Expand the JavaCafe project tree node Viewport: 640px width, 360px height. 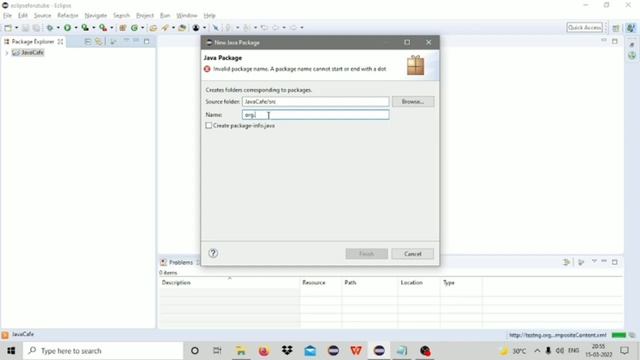pyautogui.click(x=7, y=53)
